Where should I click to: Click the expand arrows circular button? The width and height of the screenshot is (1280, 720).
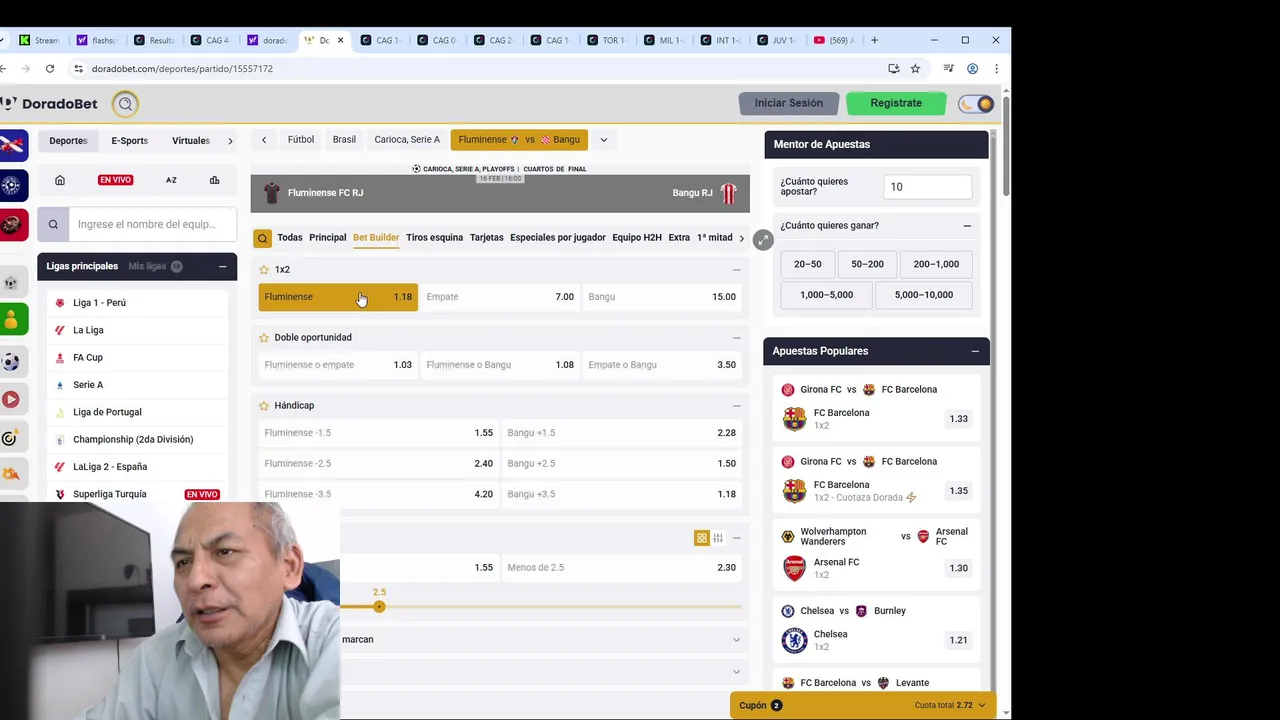[763, 240]
